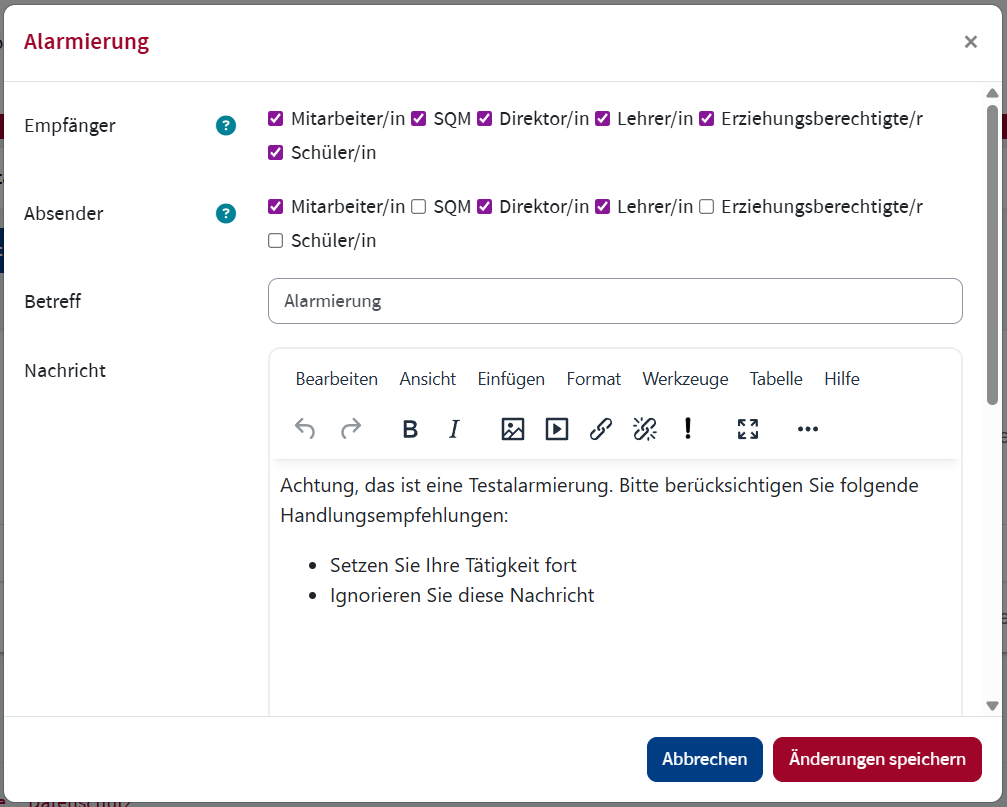Expand more toolbar options ellipsis
Screen dimensions: 1007x807
tap(808, 429)
